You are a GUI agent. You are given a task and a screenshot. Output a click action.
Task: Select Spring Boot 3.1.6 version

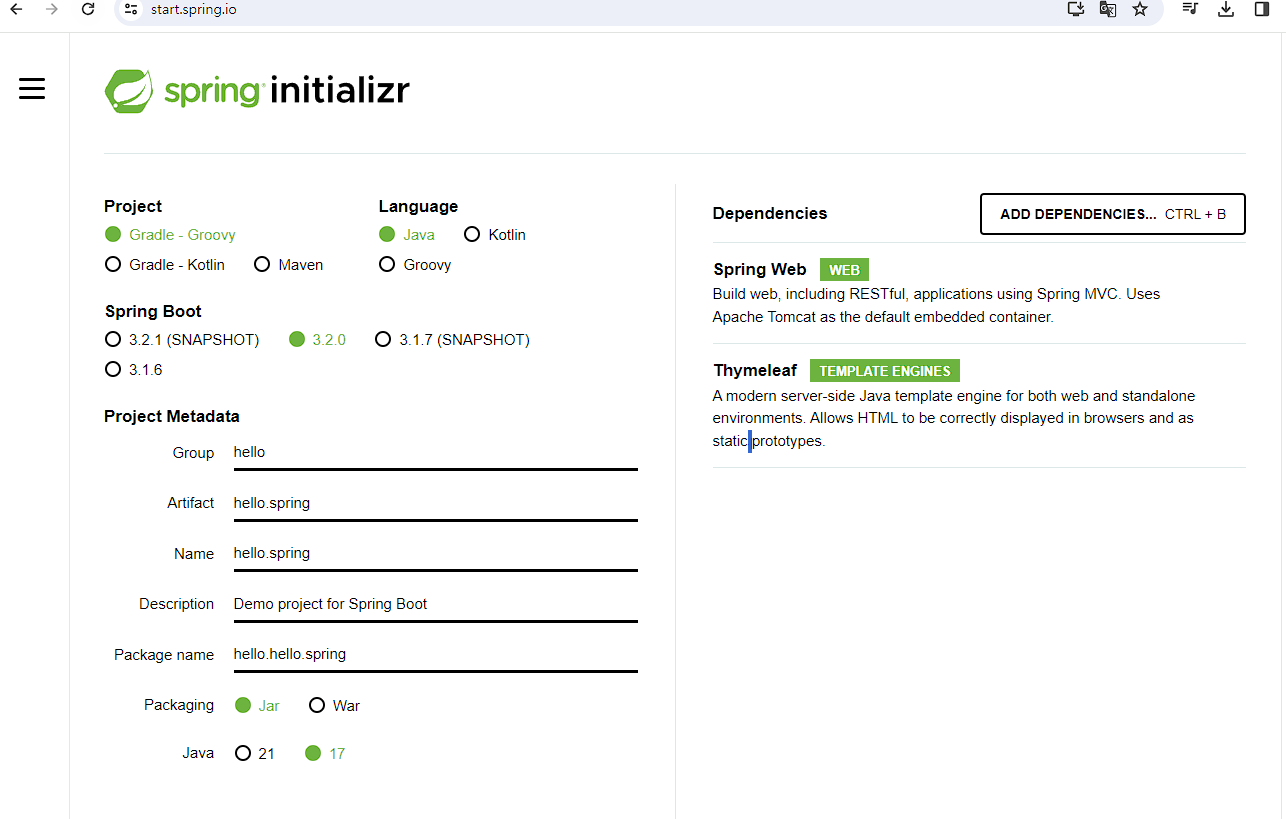(133, 370)
